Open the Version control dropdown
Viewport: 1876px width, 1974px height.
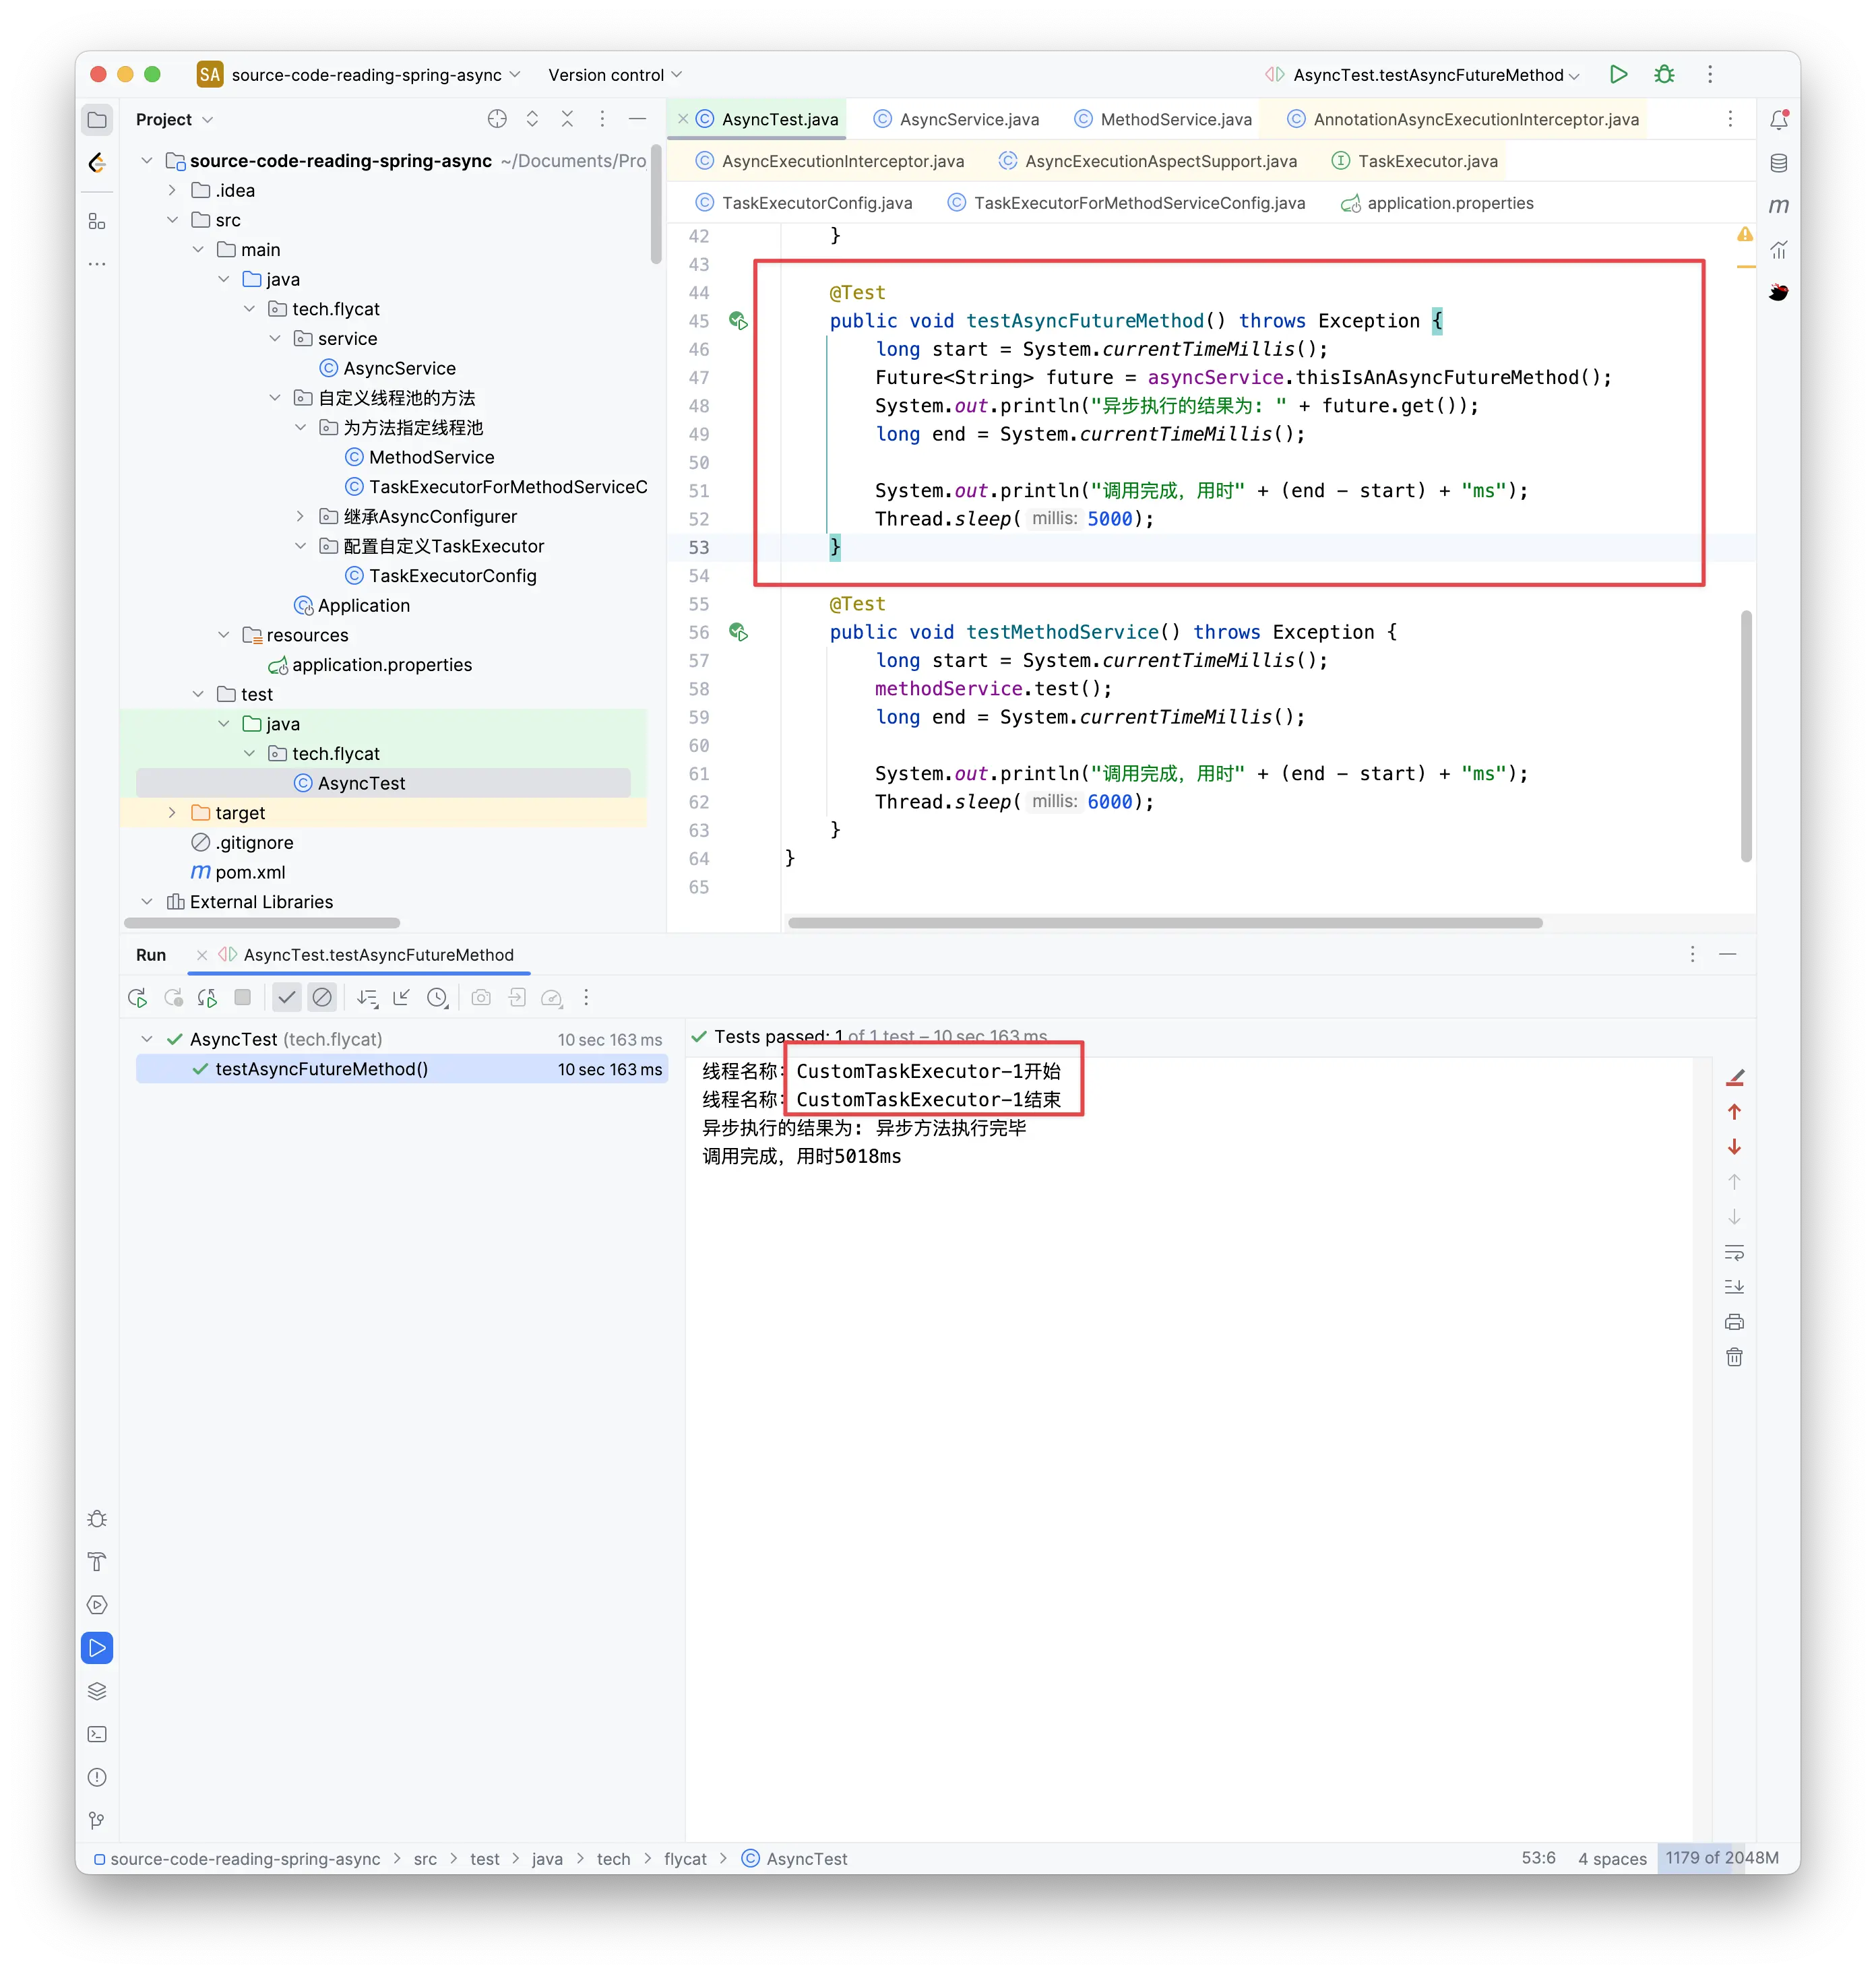(x=615, y=75)
